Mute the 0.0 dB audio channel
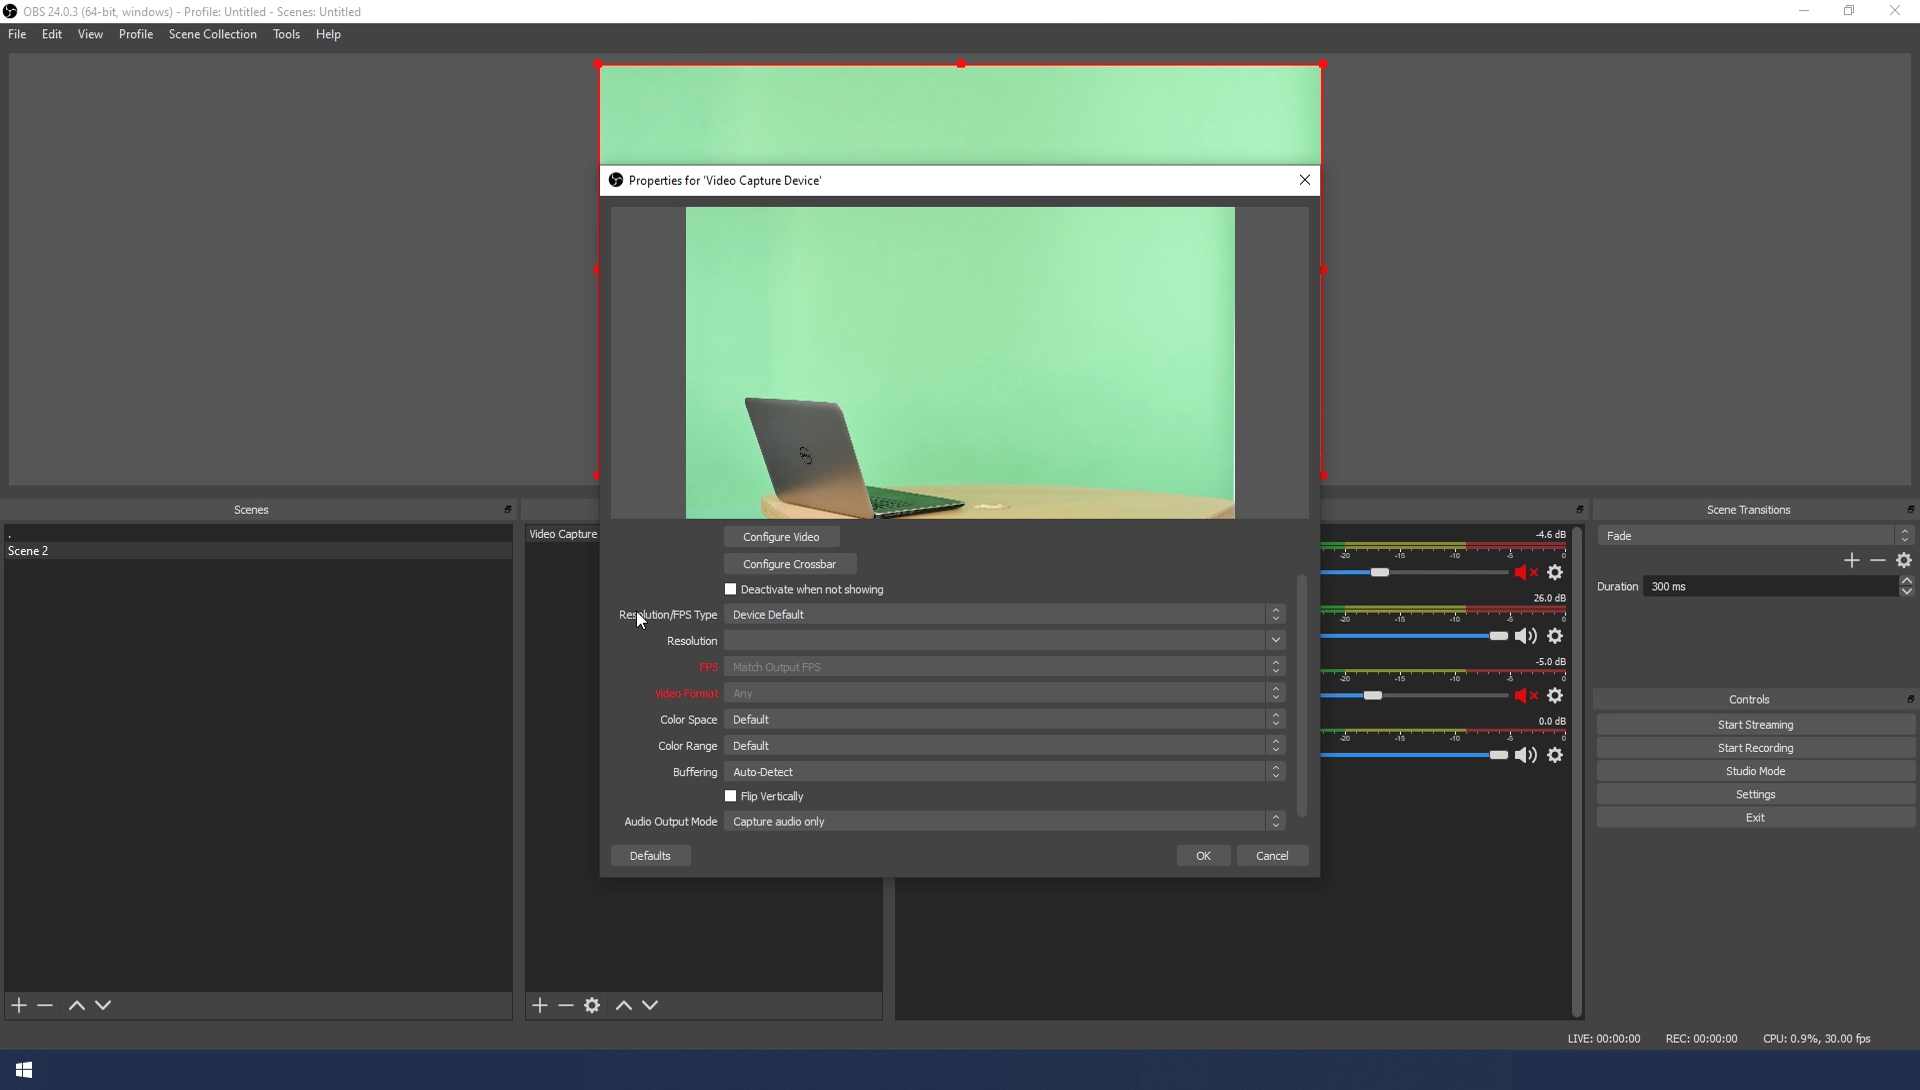The image size is (1920, 1090). point(1525,755)
